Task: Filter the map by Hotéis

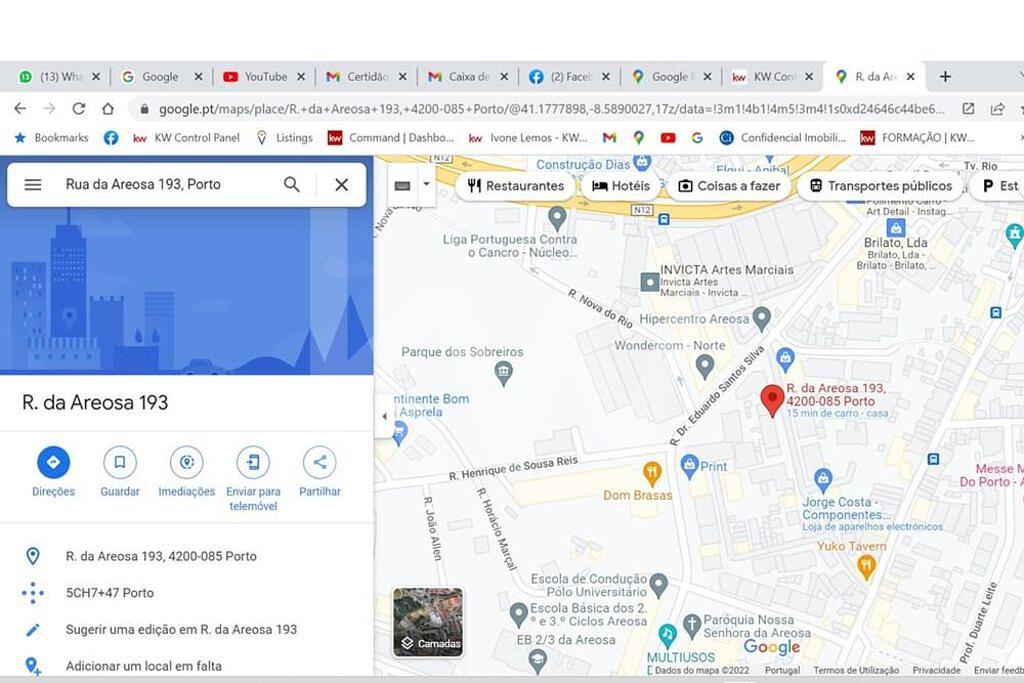Action: [621, 186]
